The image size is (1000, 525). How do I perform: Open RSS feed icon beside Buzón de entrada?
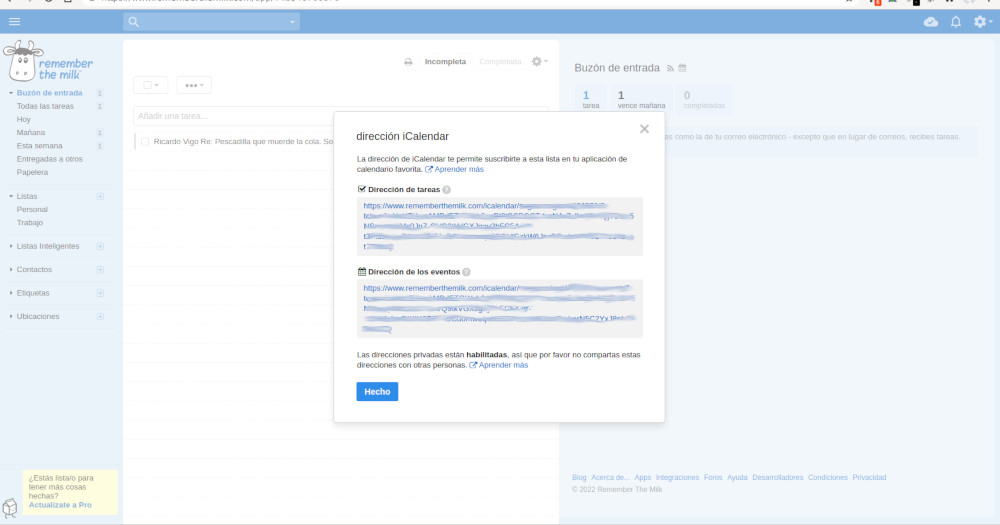coord(670,68)
